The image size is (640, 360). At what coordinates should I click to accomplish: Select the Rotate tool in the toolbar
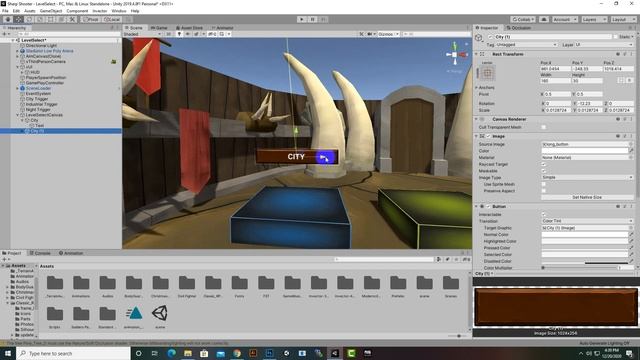[x=29, y=19]
